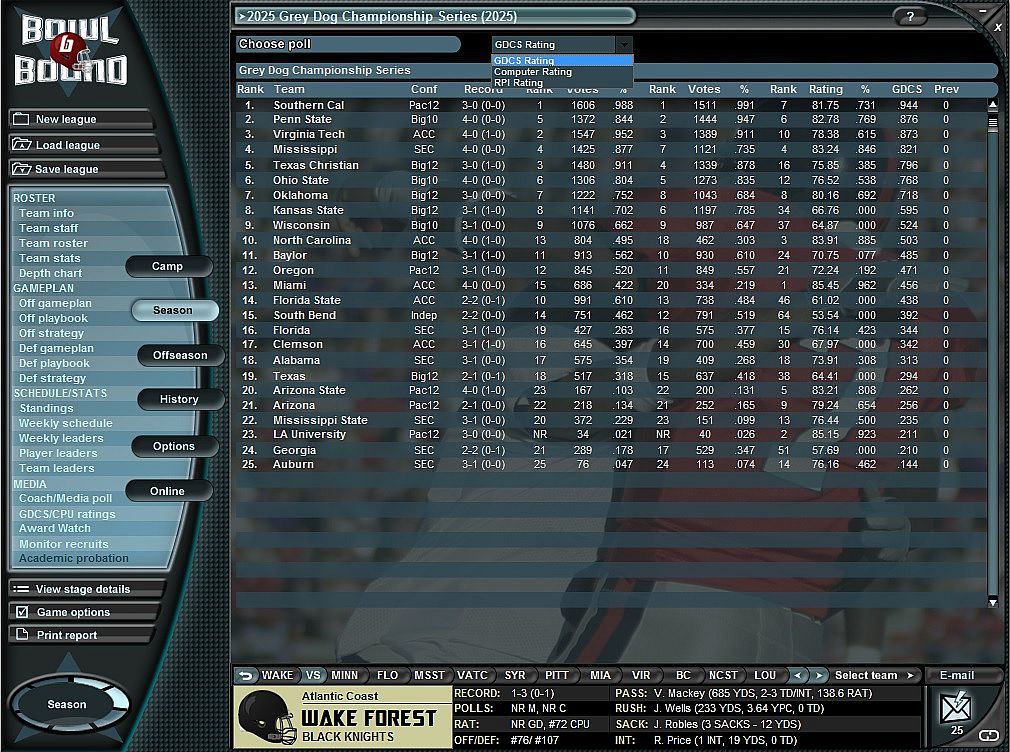Click the History button
Screen dimensions: 1010x752
180,399
